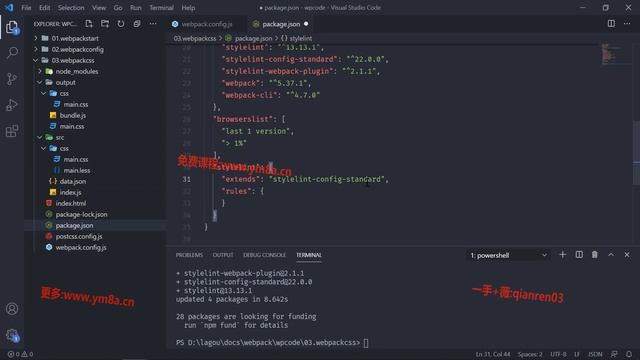The image size is (640, 360).
Task: Create a new folder in Explorer
Action: point(105,24)
